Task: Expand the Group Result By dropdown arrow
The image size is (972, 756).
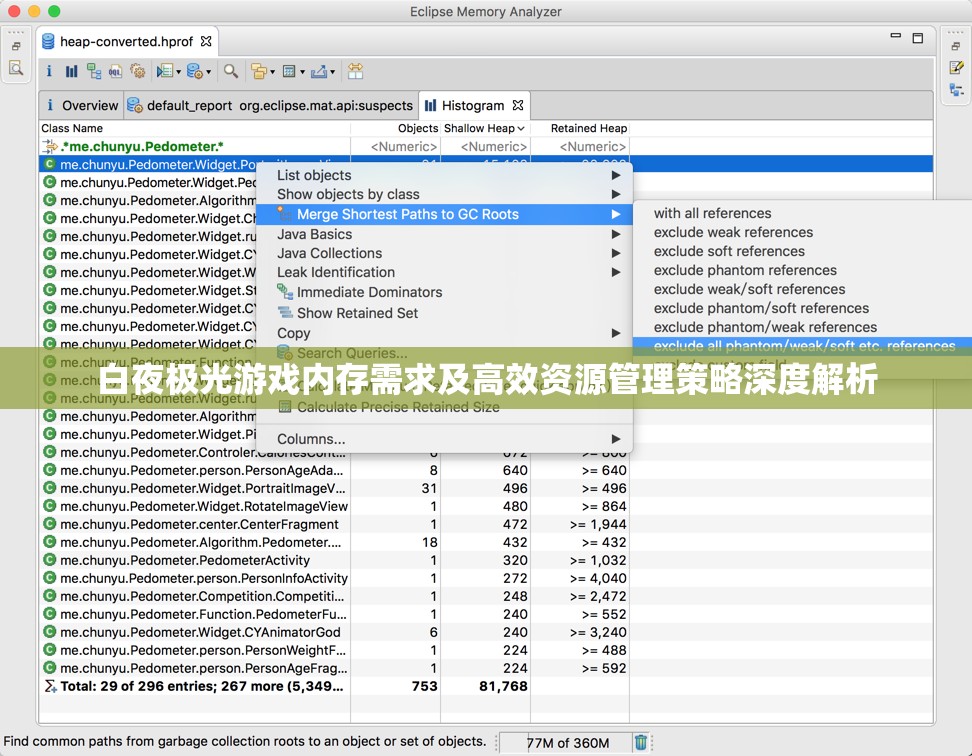Action: click(272, 72)
